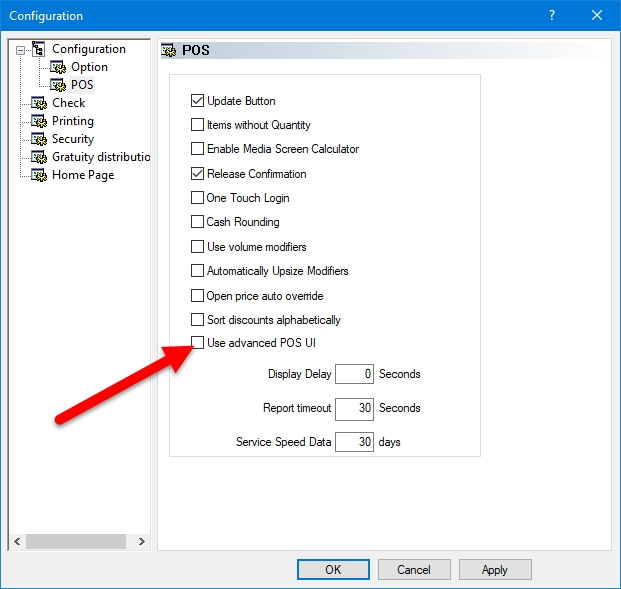Click the Check node icon

click(39, 103)
